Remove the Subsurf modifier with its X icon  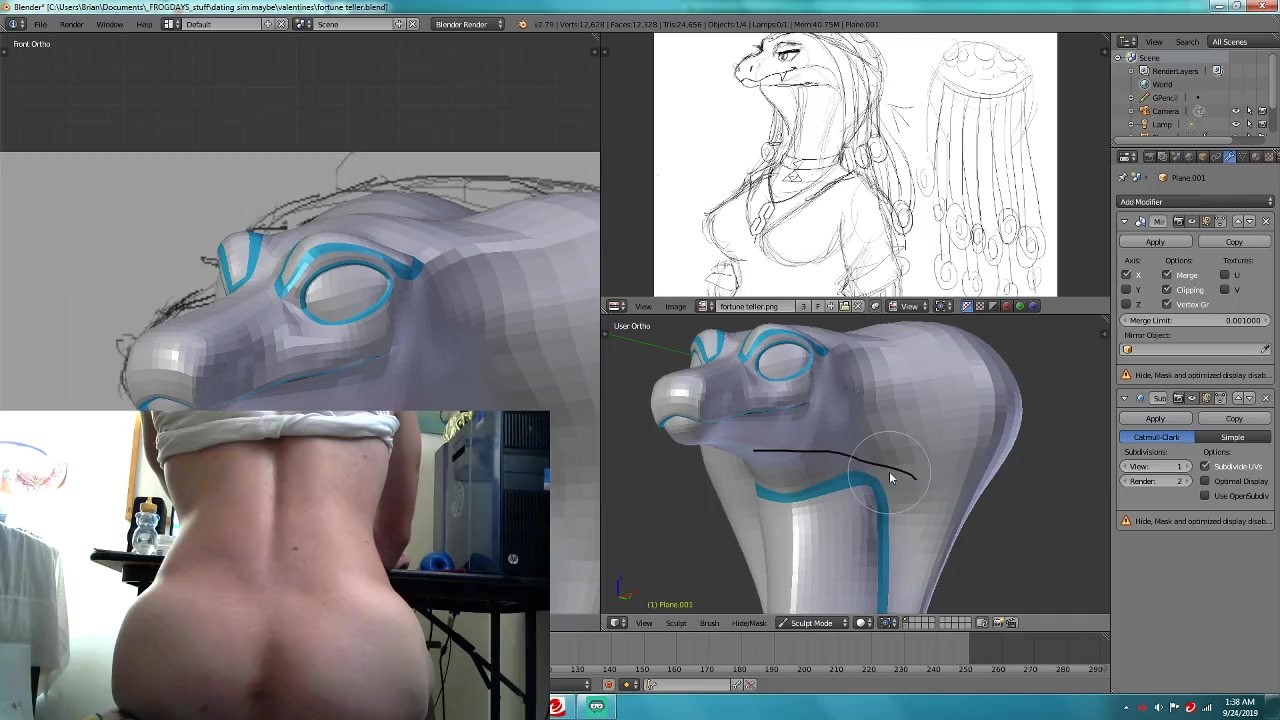click(x=1266, y=398)
